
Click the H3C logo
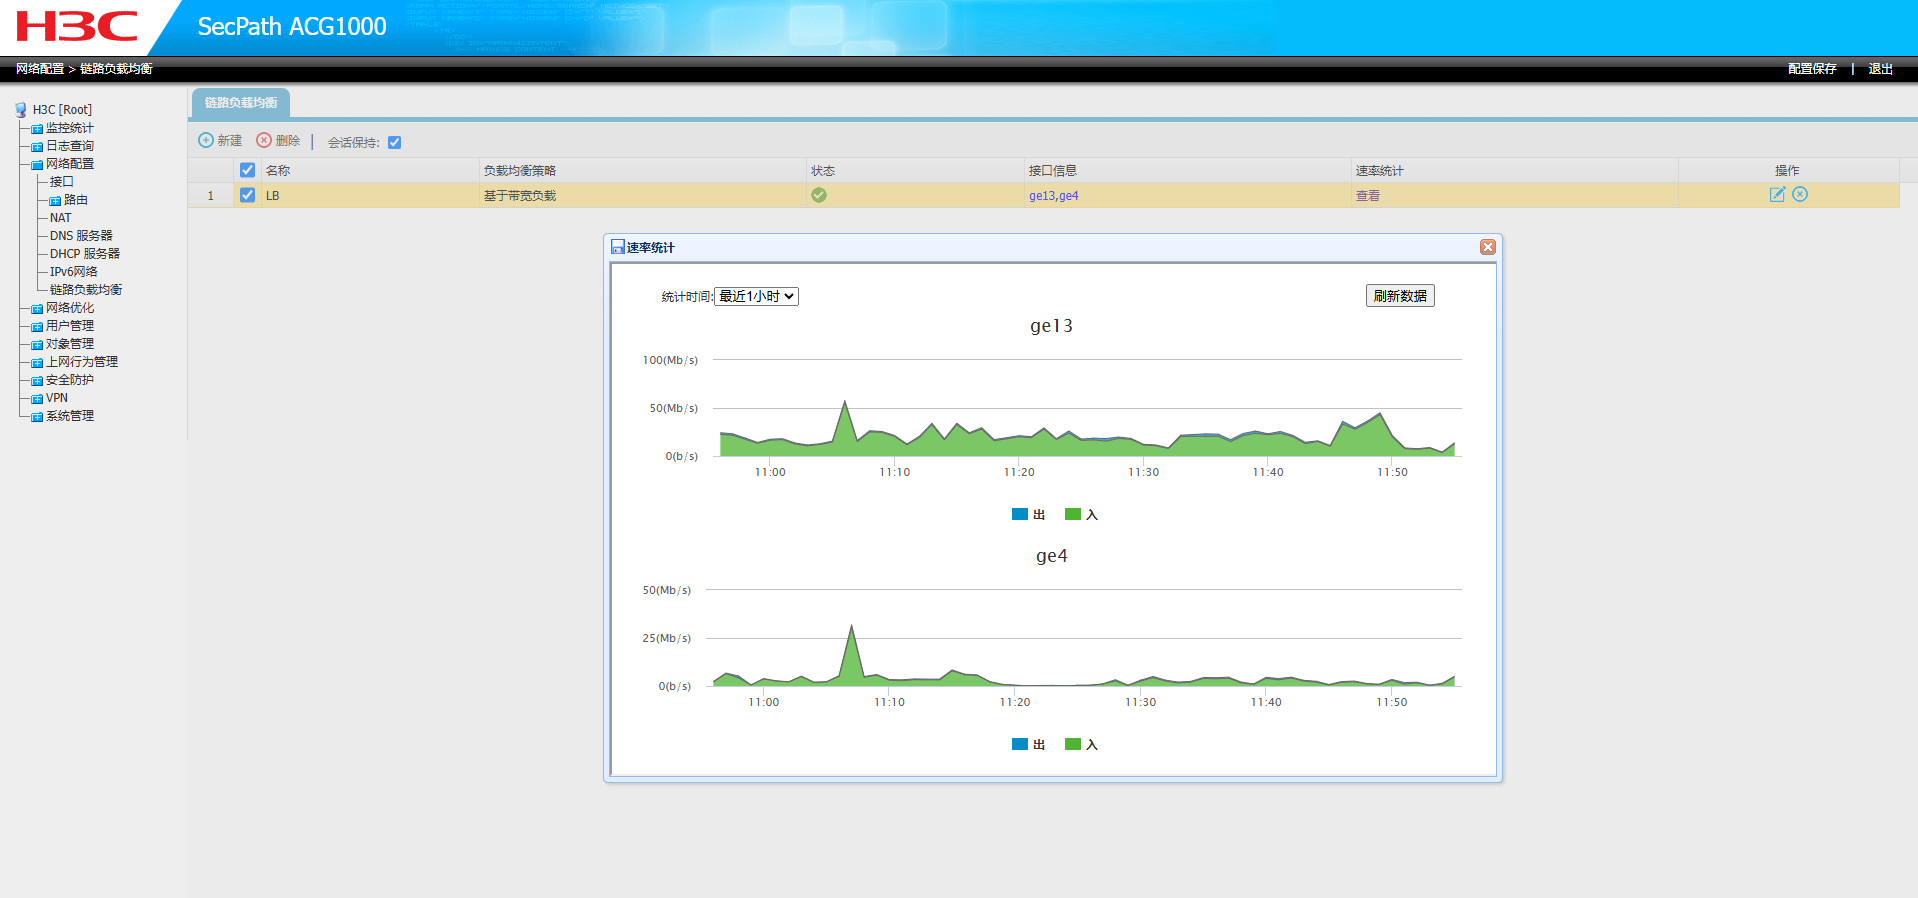pos(77,27)
